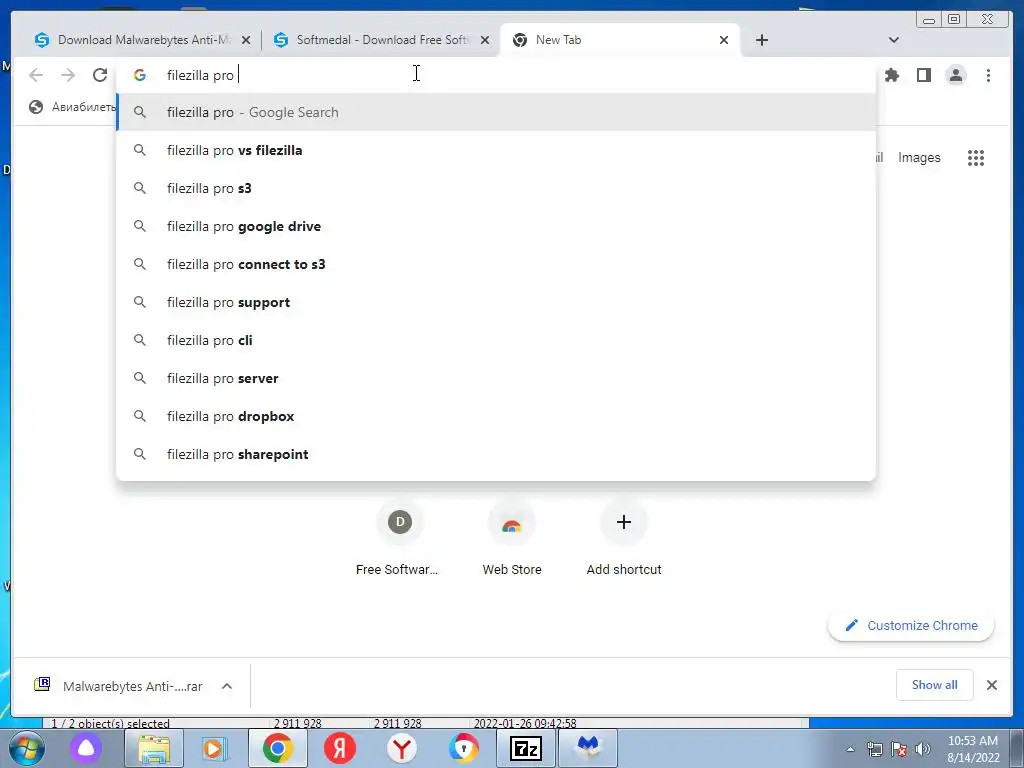The width and height of the screenshot is (1024, 768).
Task: Choose 'filezilla pro support' suggestion
Action: tap(496, 302)
